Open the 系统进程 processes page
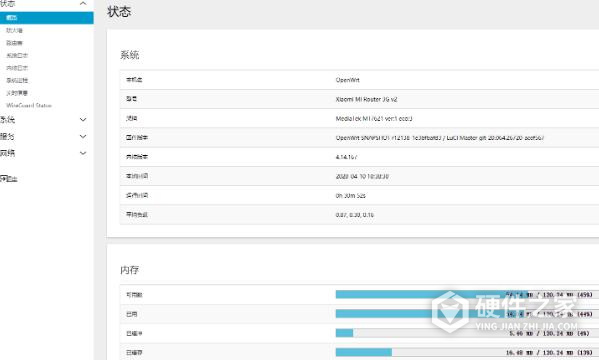599x360 pixels. [x=17, y=80]
